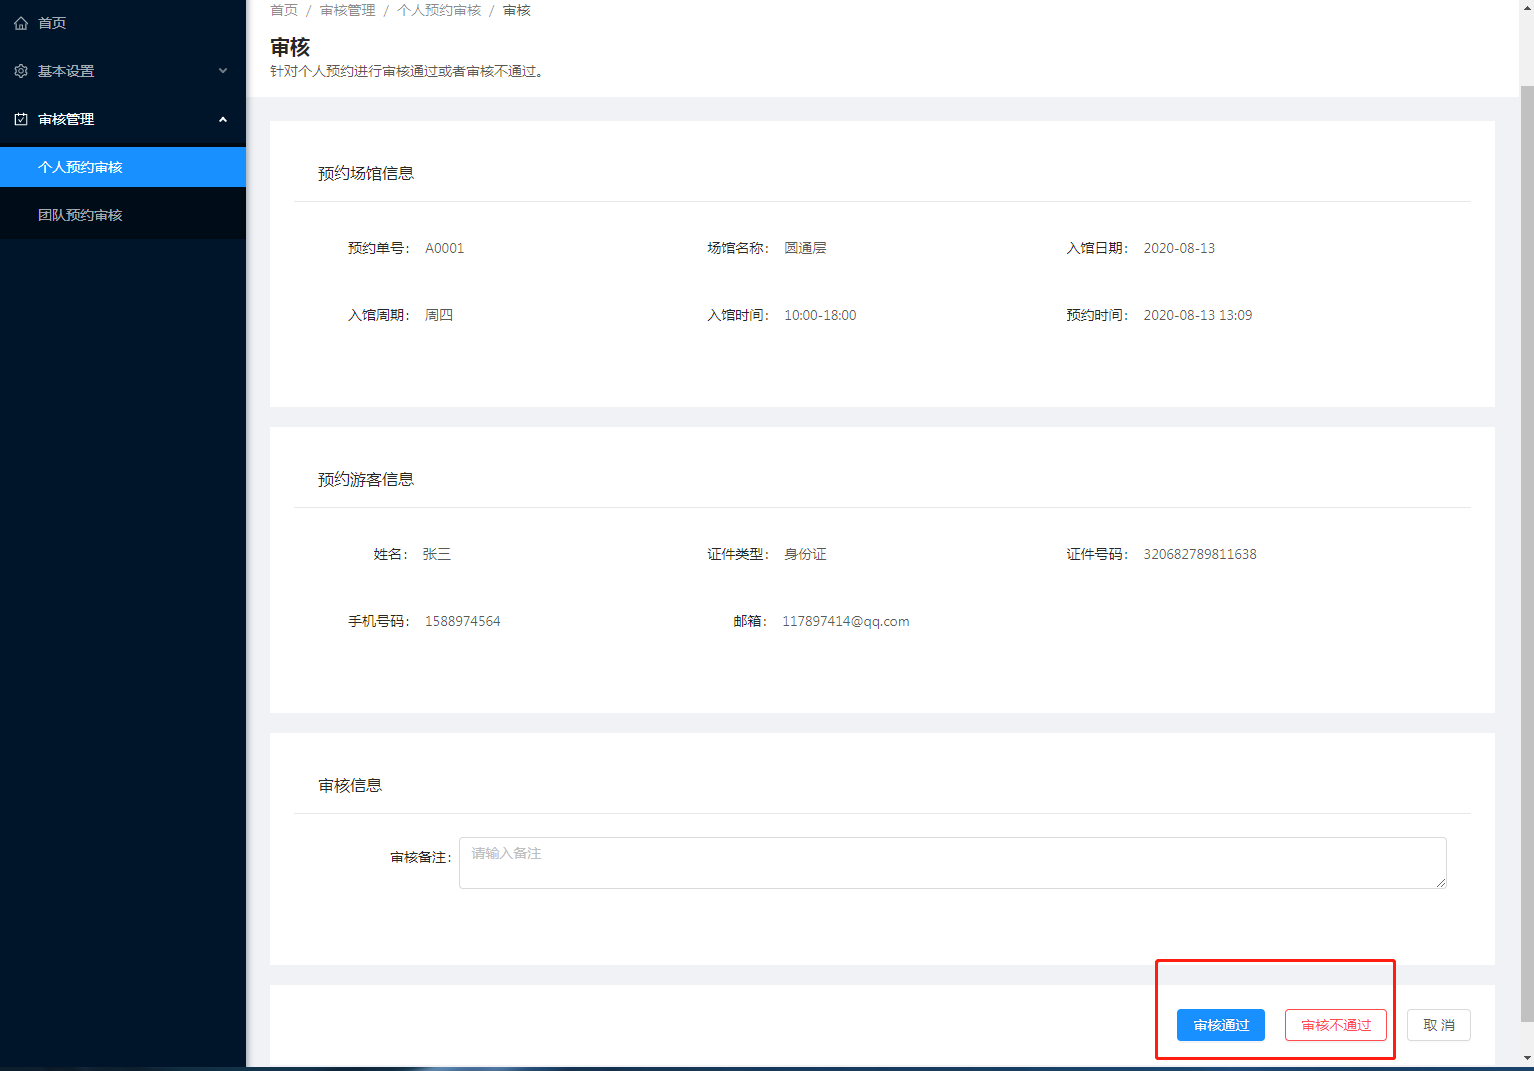The height and width of the screenshot is (1071, 1534).
Task: Click the 入馆时间 field label
Action: 738,315
